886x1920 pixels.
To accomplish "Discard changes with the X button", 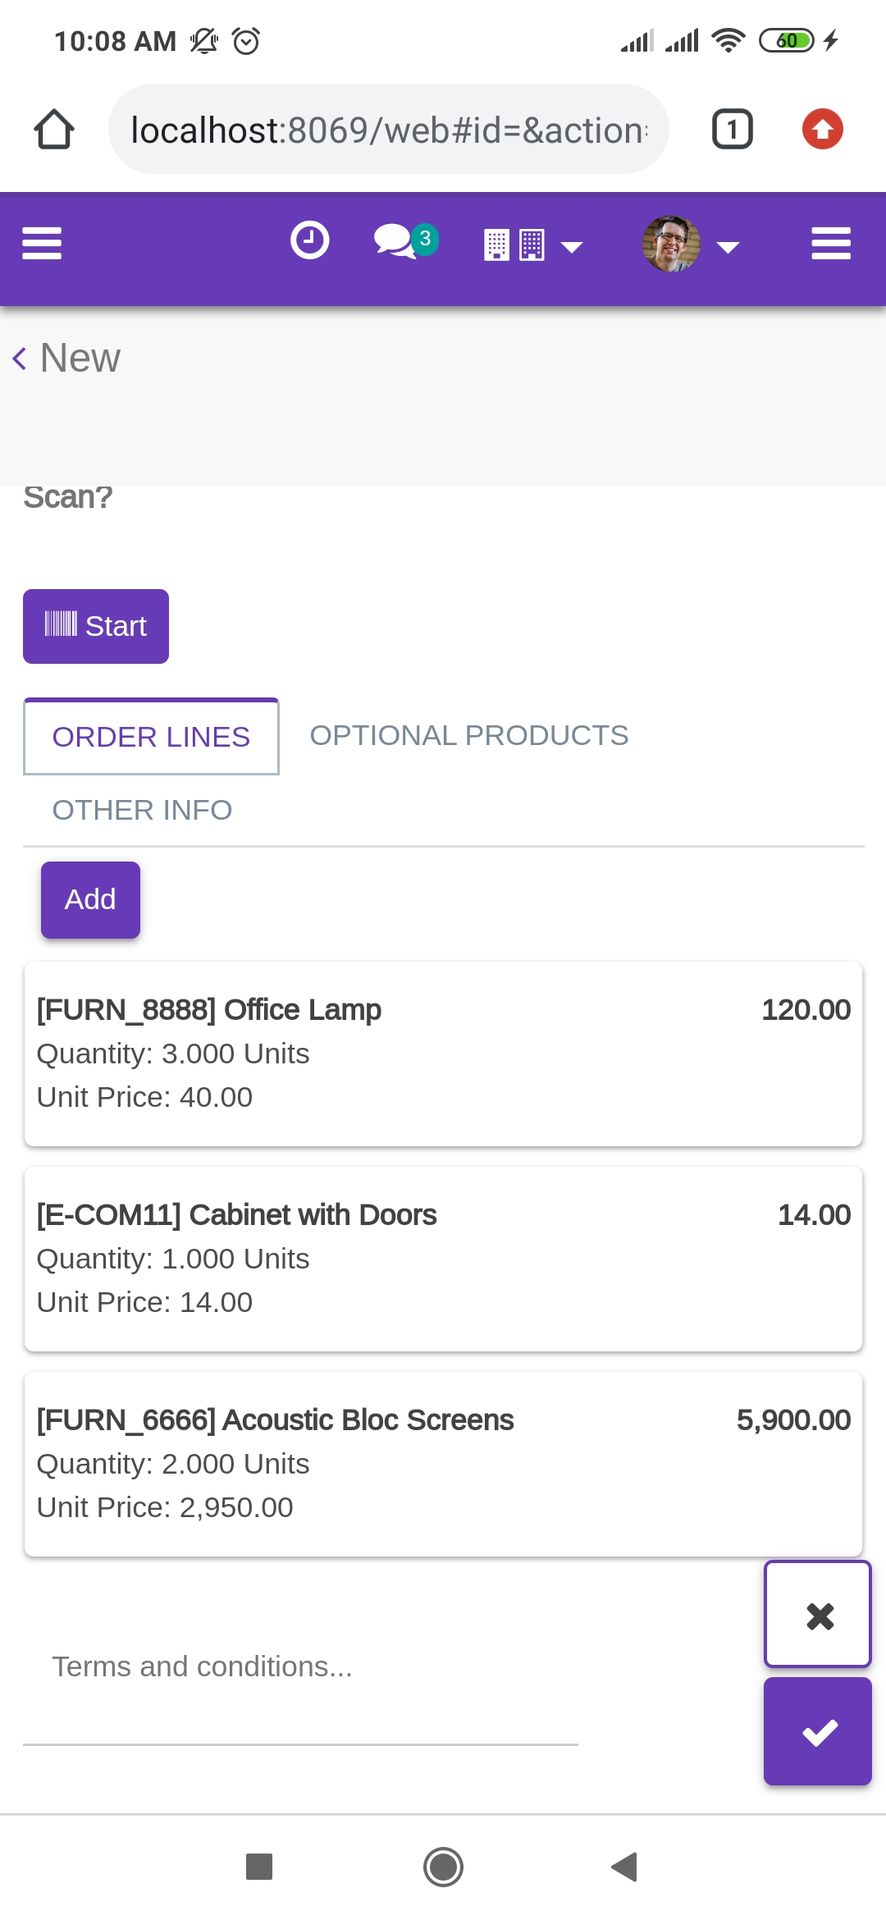I will pyautogui.click(x=818, y=1614).
